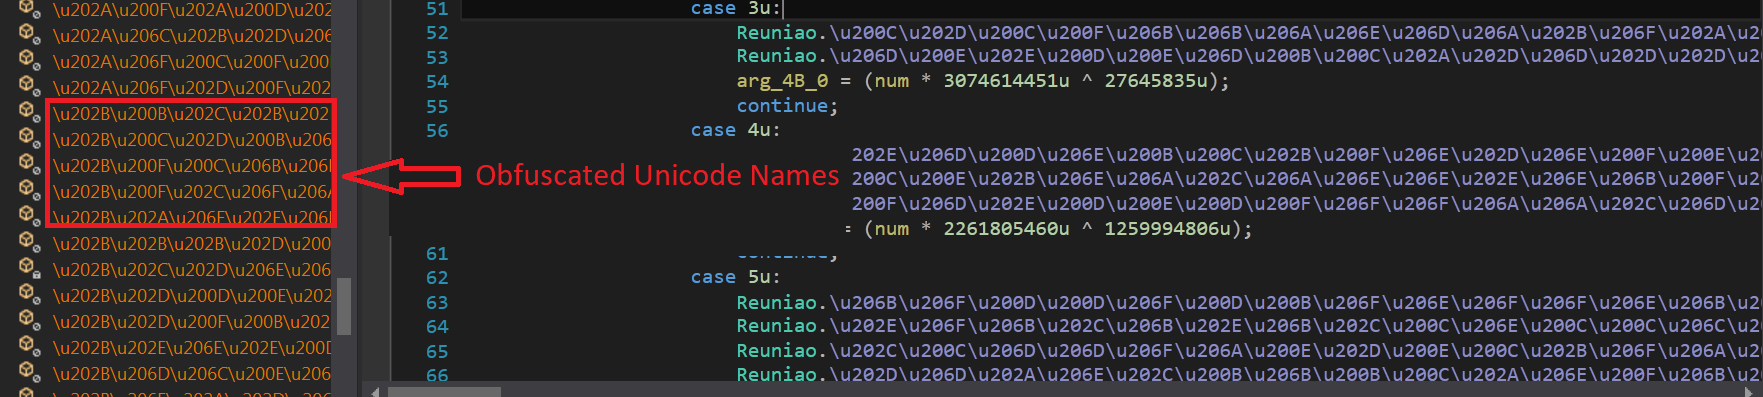Click method icon beside \u202B\u202D\u200F\u200B entry
Screen dimensions: 1763x397
(x=29, y=321)
